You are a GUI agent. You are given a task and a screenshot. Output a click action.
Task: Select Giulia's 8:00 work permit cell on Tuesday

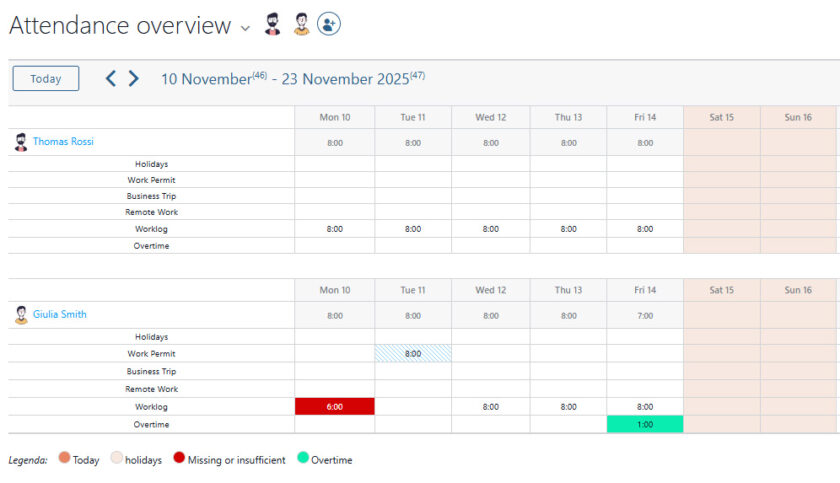tap(413, 354)
